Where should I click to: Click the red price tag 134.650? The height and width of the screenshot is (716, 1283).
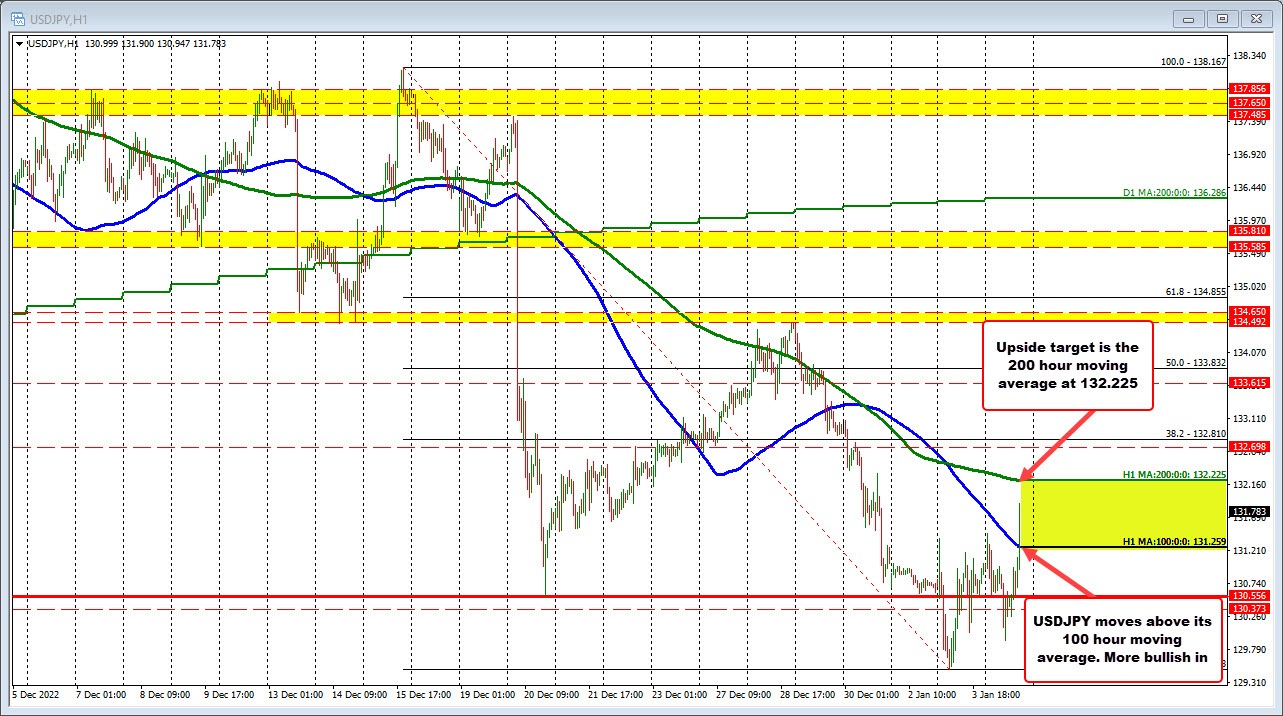[1251, 312]
